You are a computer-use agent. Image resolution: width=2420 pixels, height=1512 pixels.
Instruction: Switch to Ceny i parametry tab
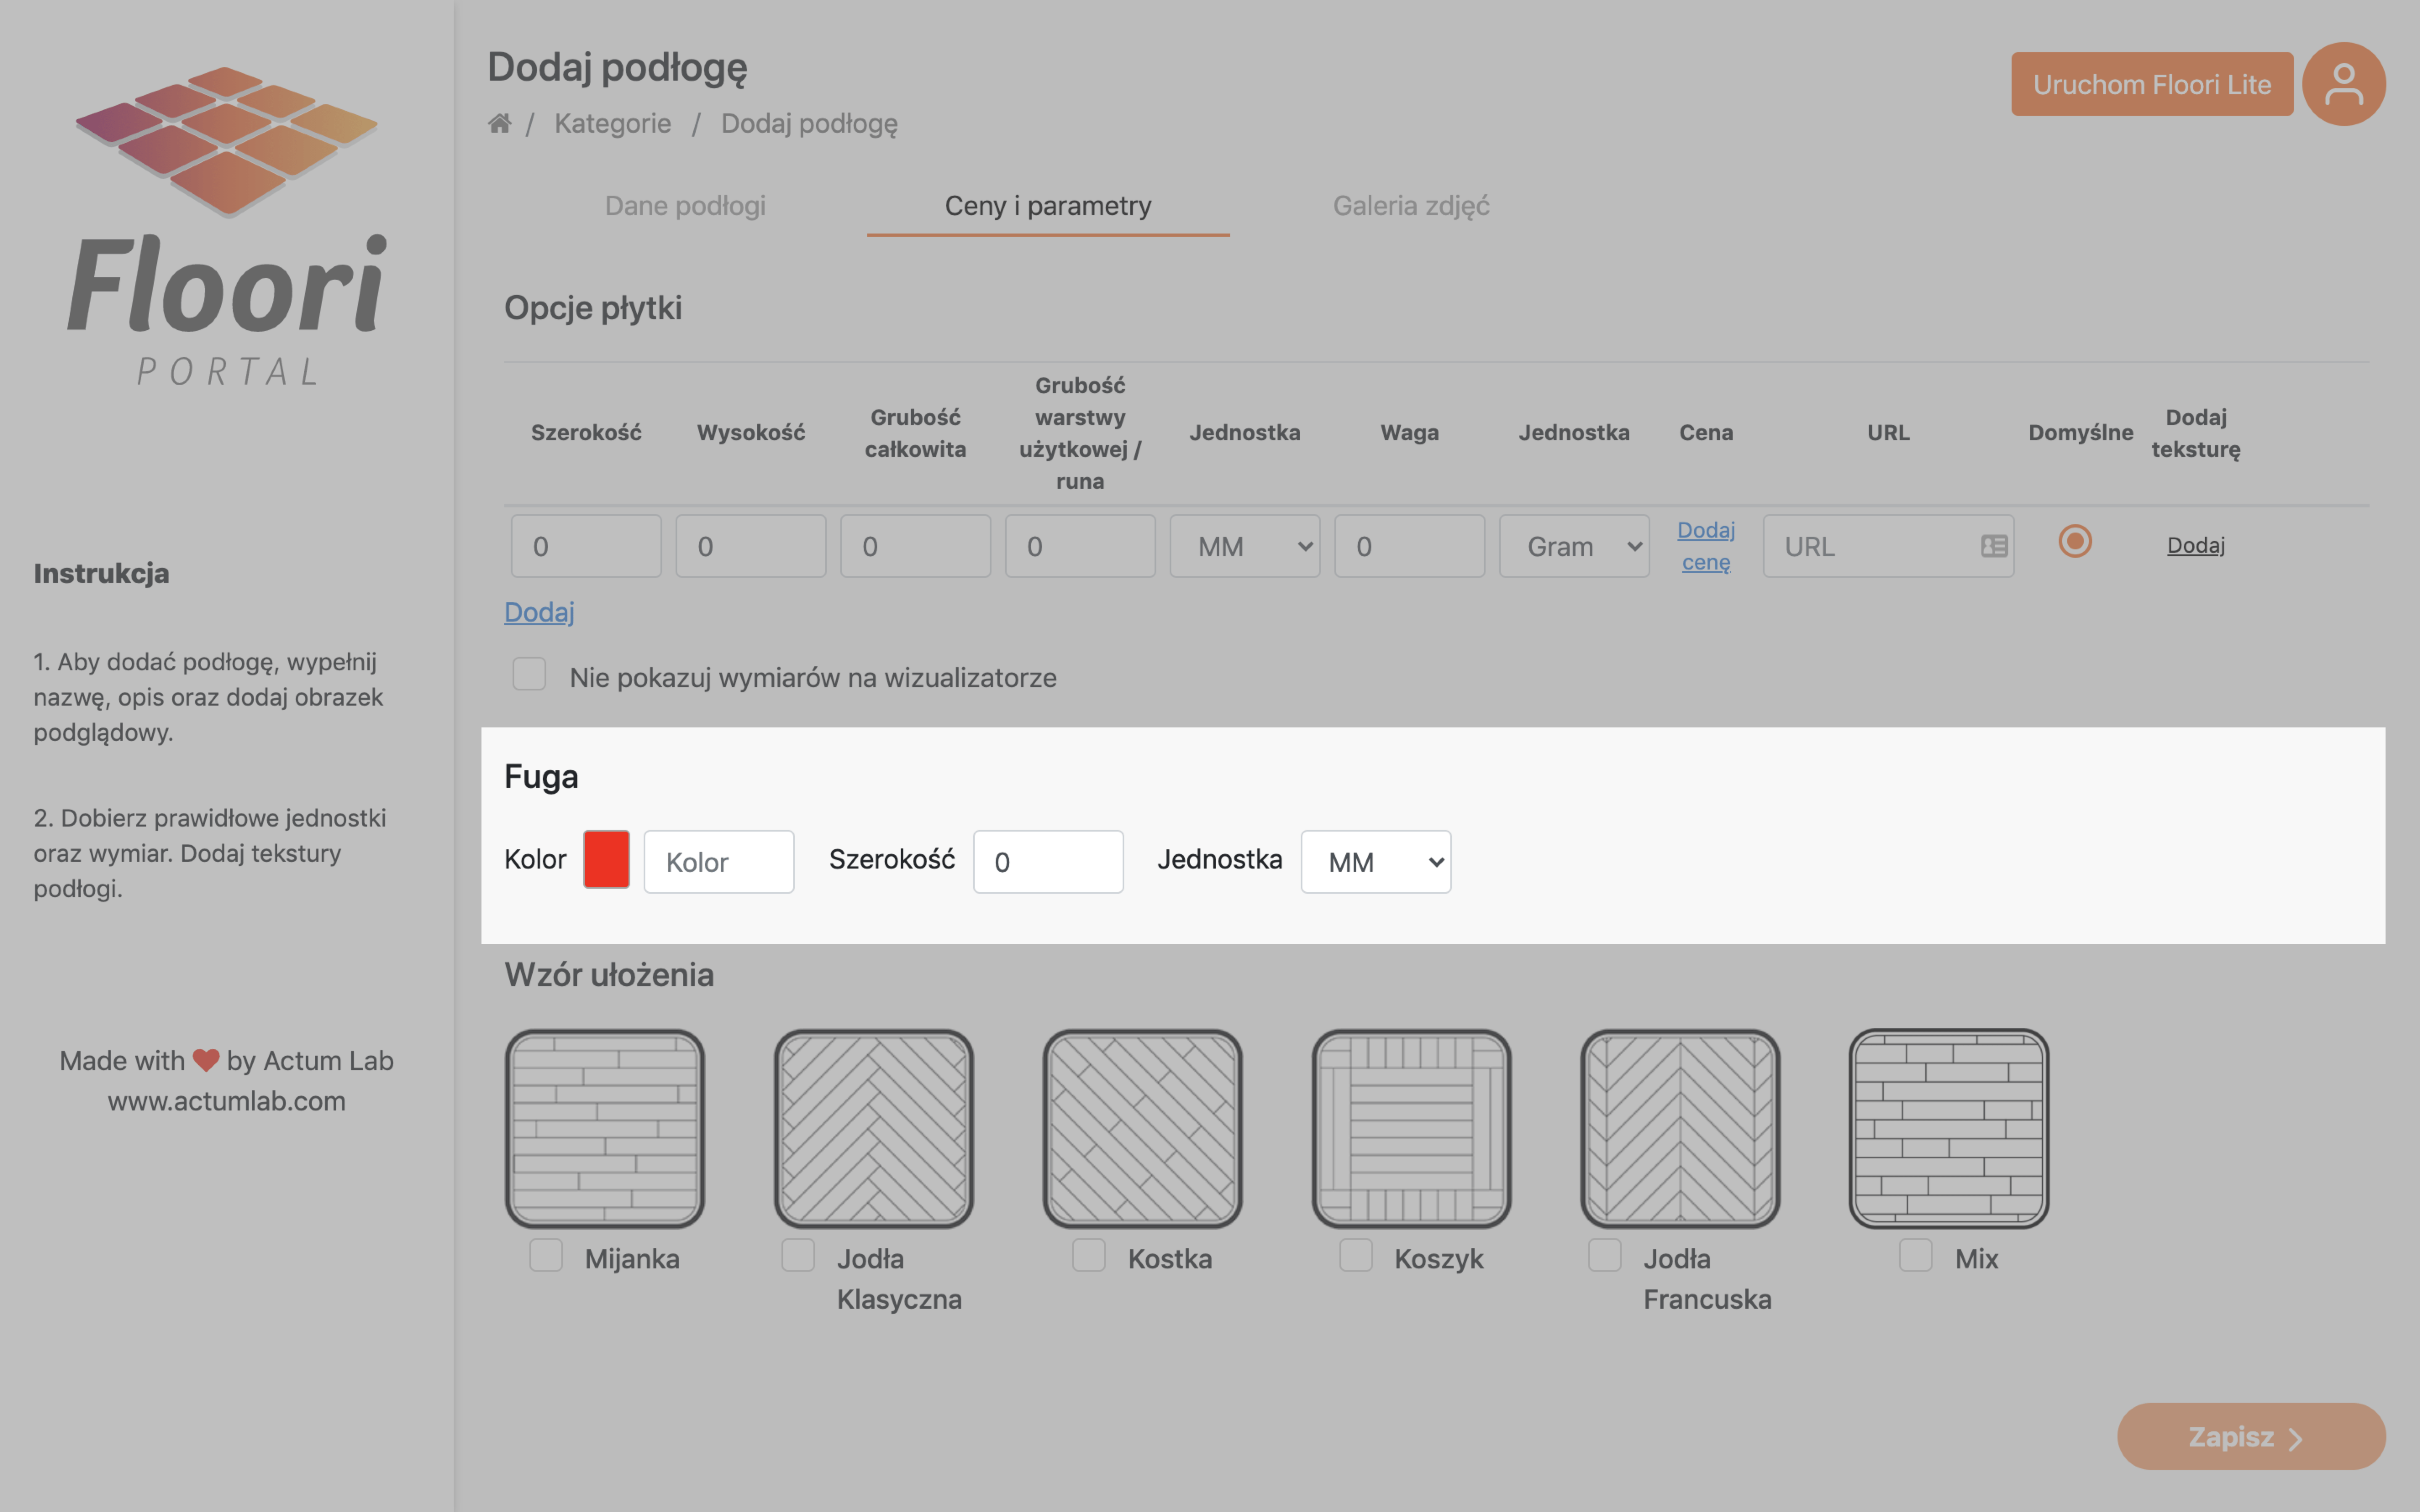(1048, 206)
